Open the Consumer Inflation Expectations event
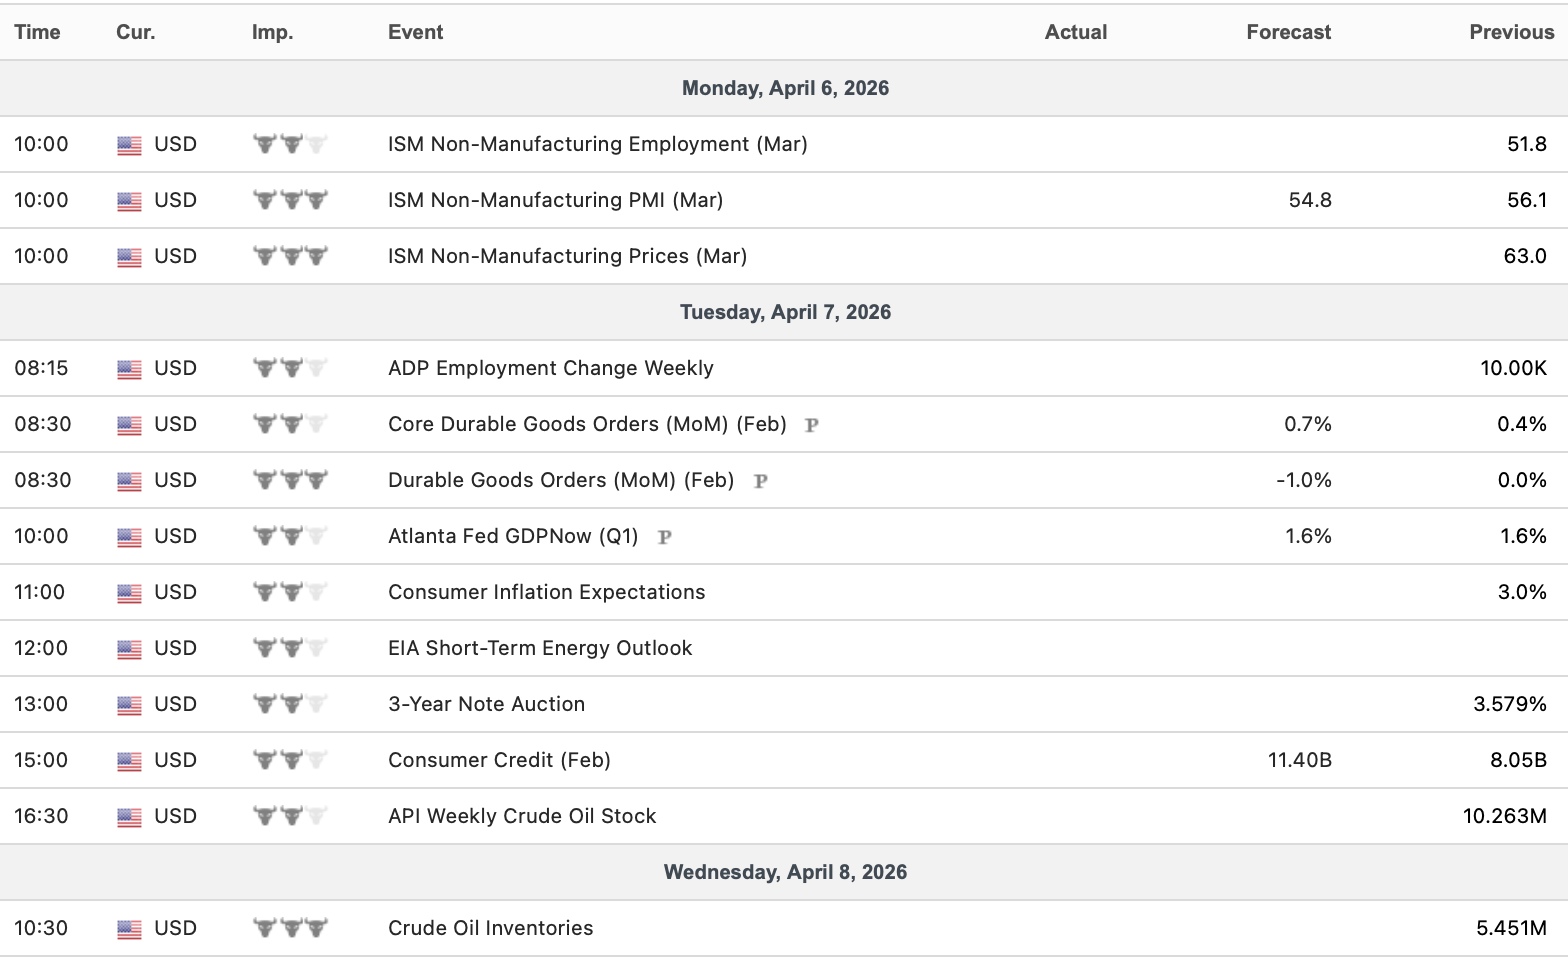 point(546,592)
